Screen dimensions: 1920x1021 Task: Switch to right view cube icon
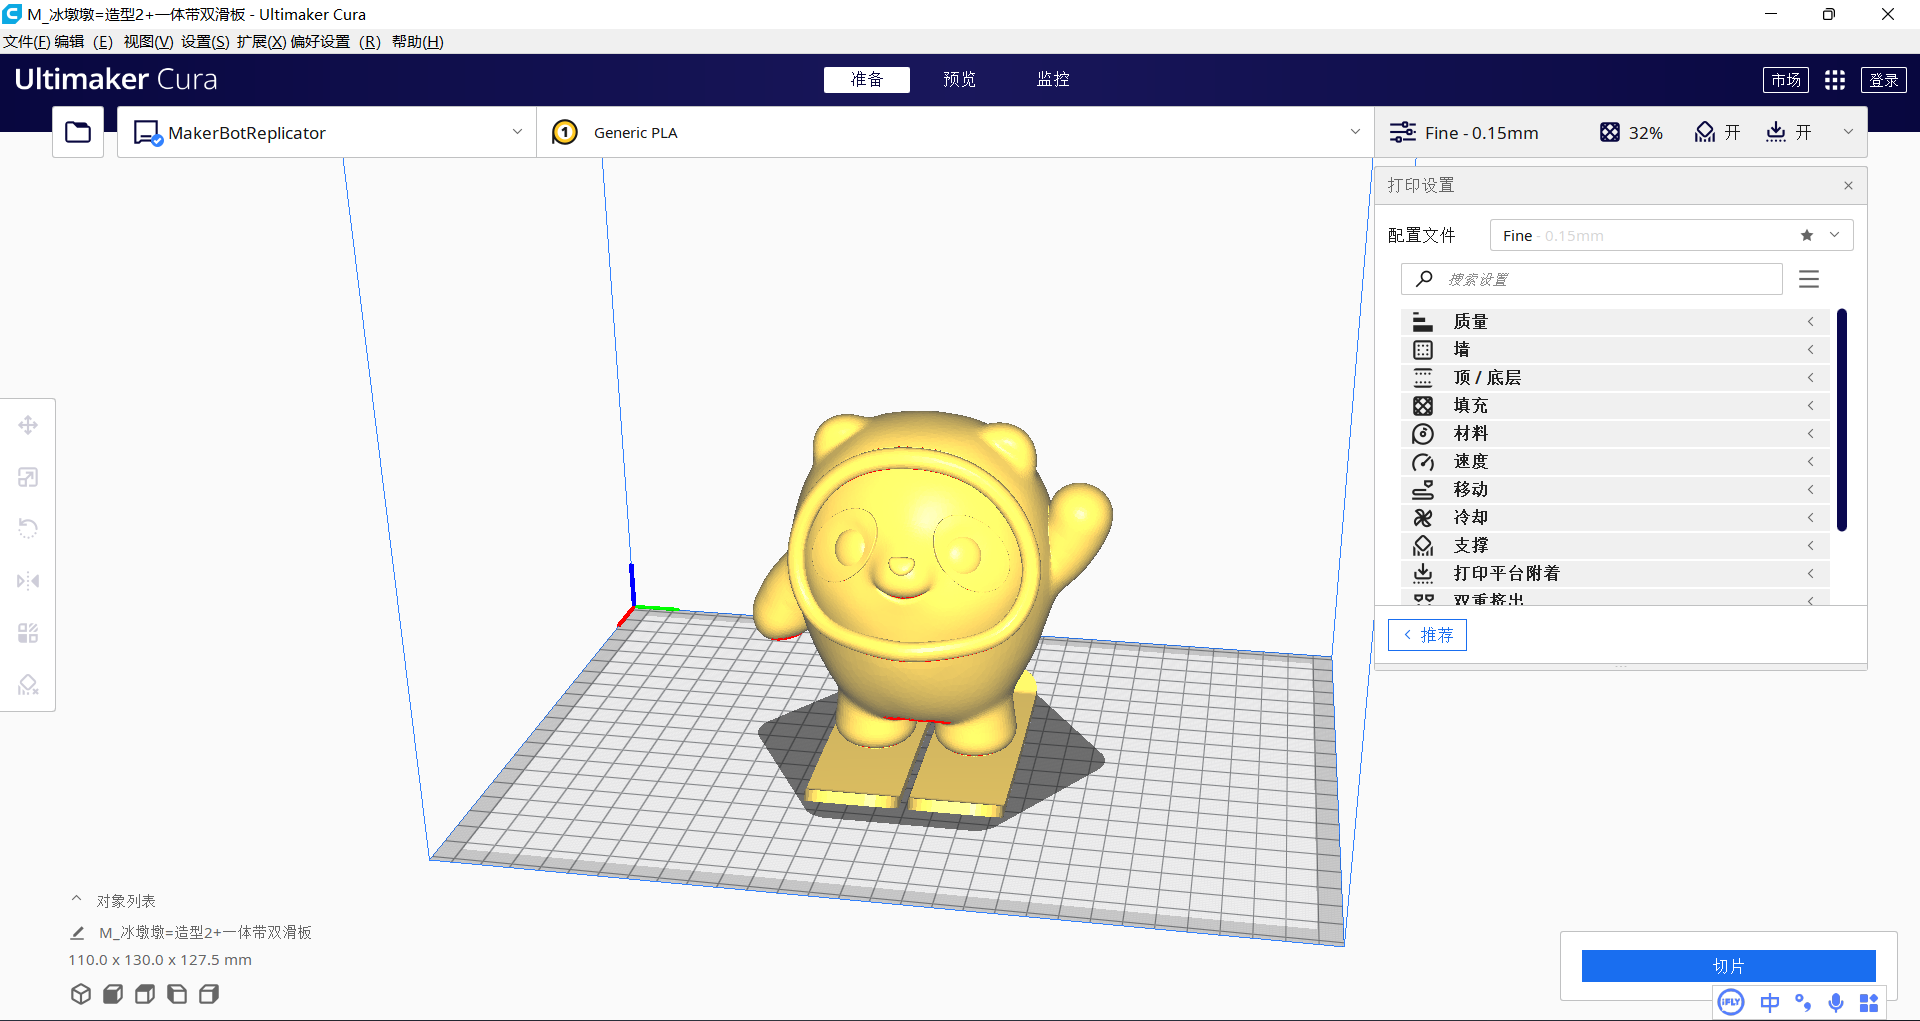[209, 994]
